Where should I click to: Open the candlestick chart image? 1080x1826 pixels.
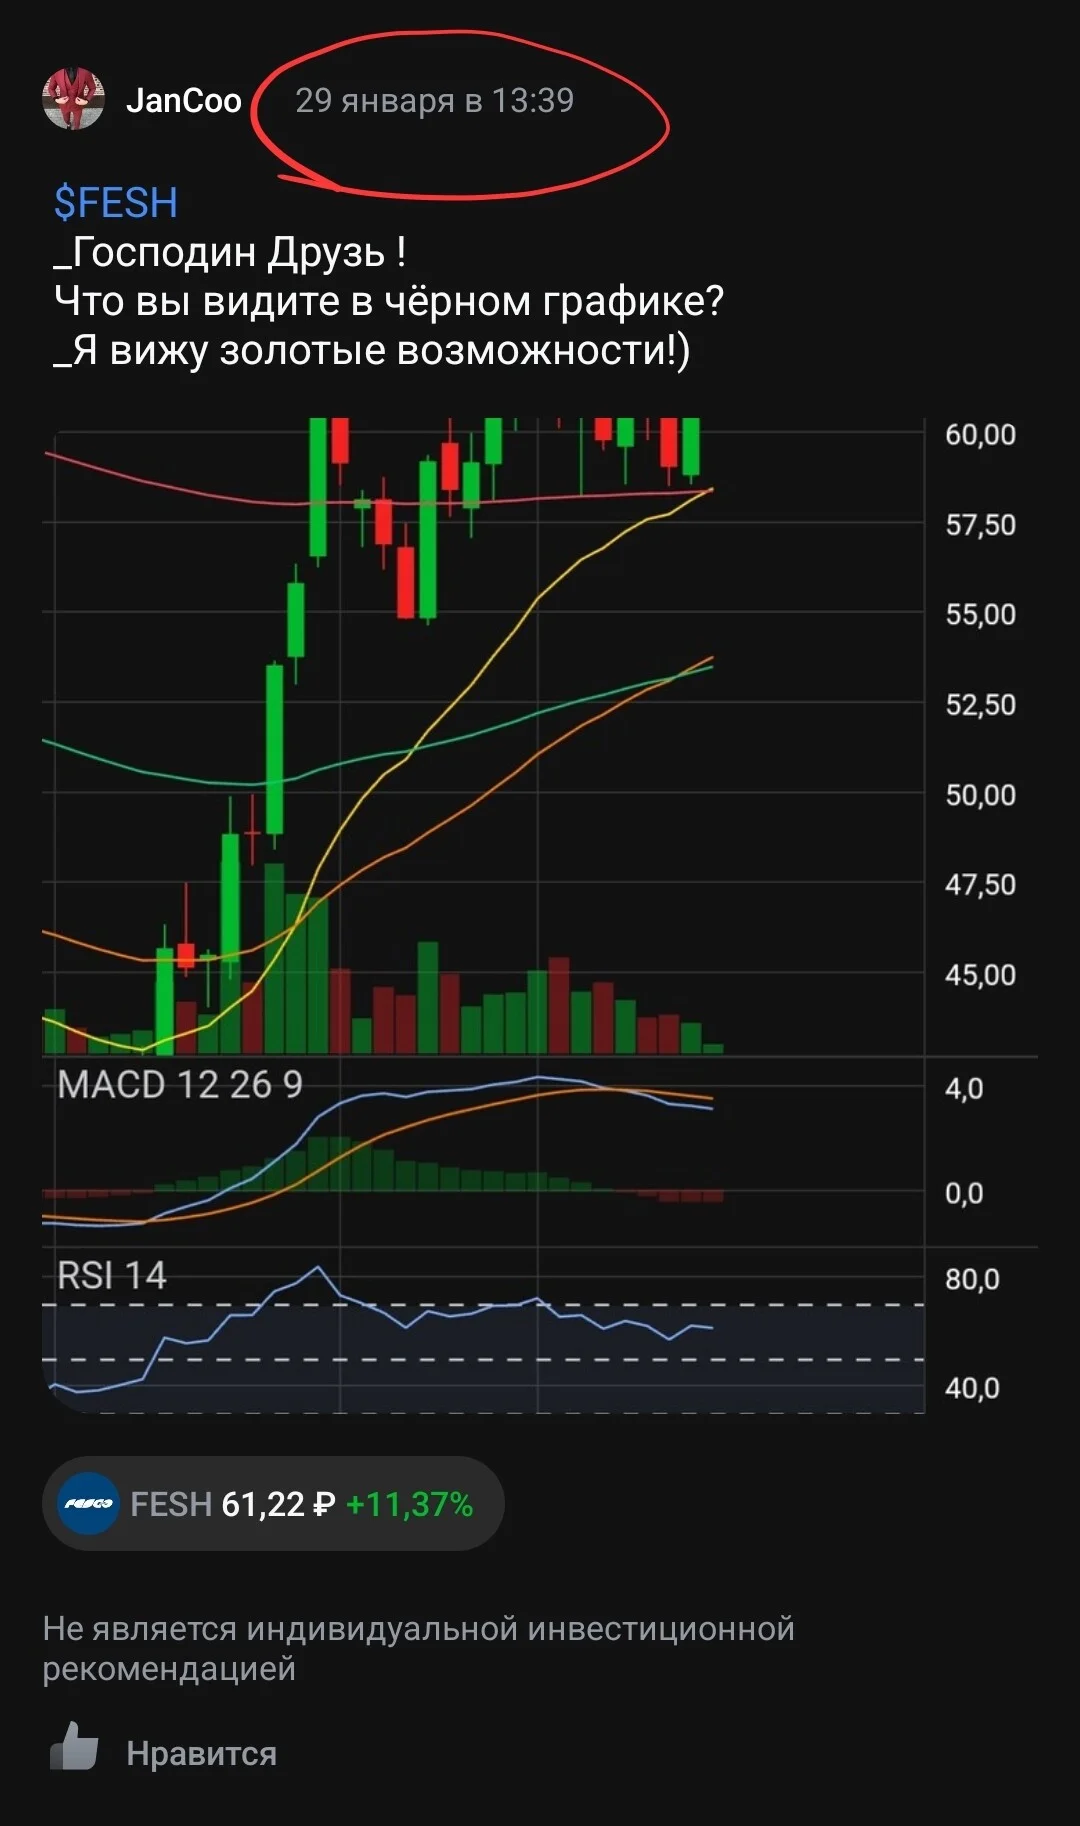pos(540,915)
